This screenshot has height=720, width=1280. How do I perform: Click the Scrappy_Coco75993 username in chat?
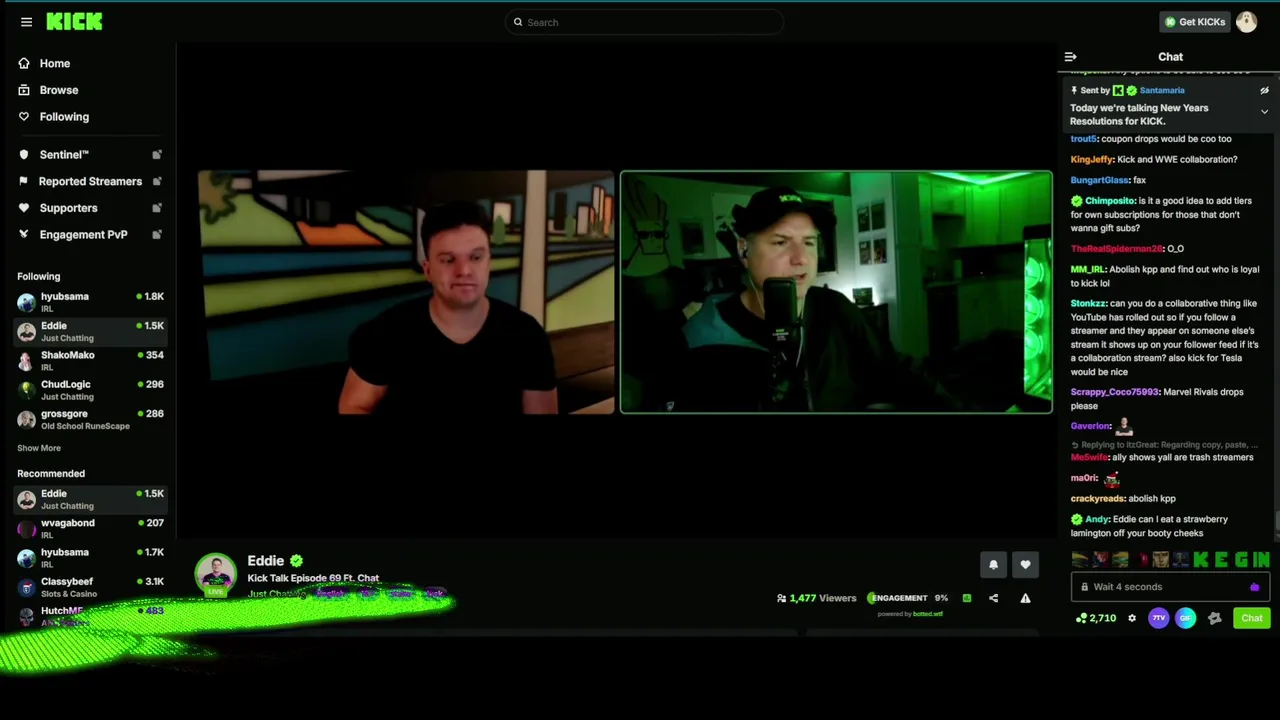click(x=1115, y=392)
